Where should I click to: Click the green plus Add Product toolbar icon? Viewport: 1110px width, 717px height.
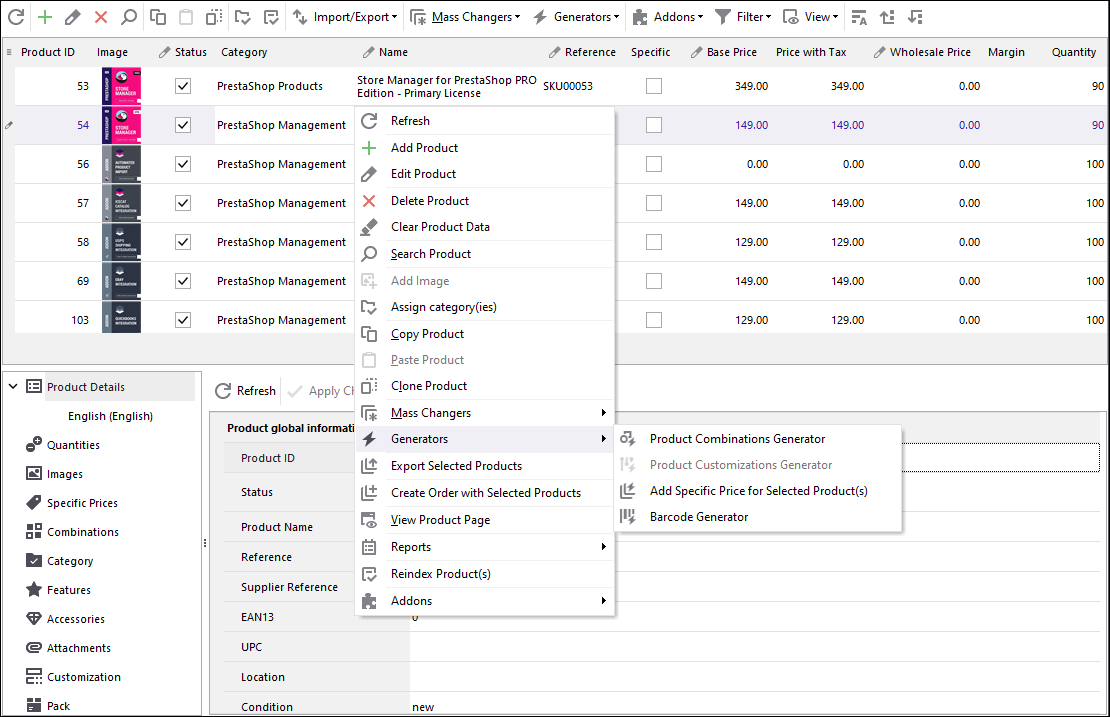(x=45, y=17)
